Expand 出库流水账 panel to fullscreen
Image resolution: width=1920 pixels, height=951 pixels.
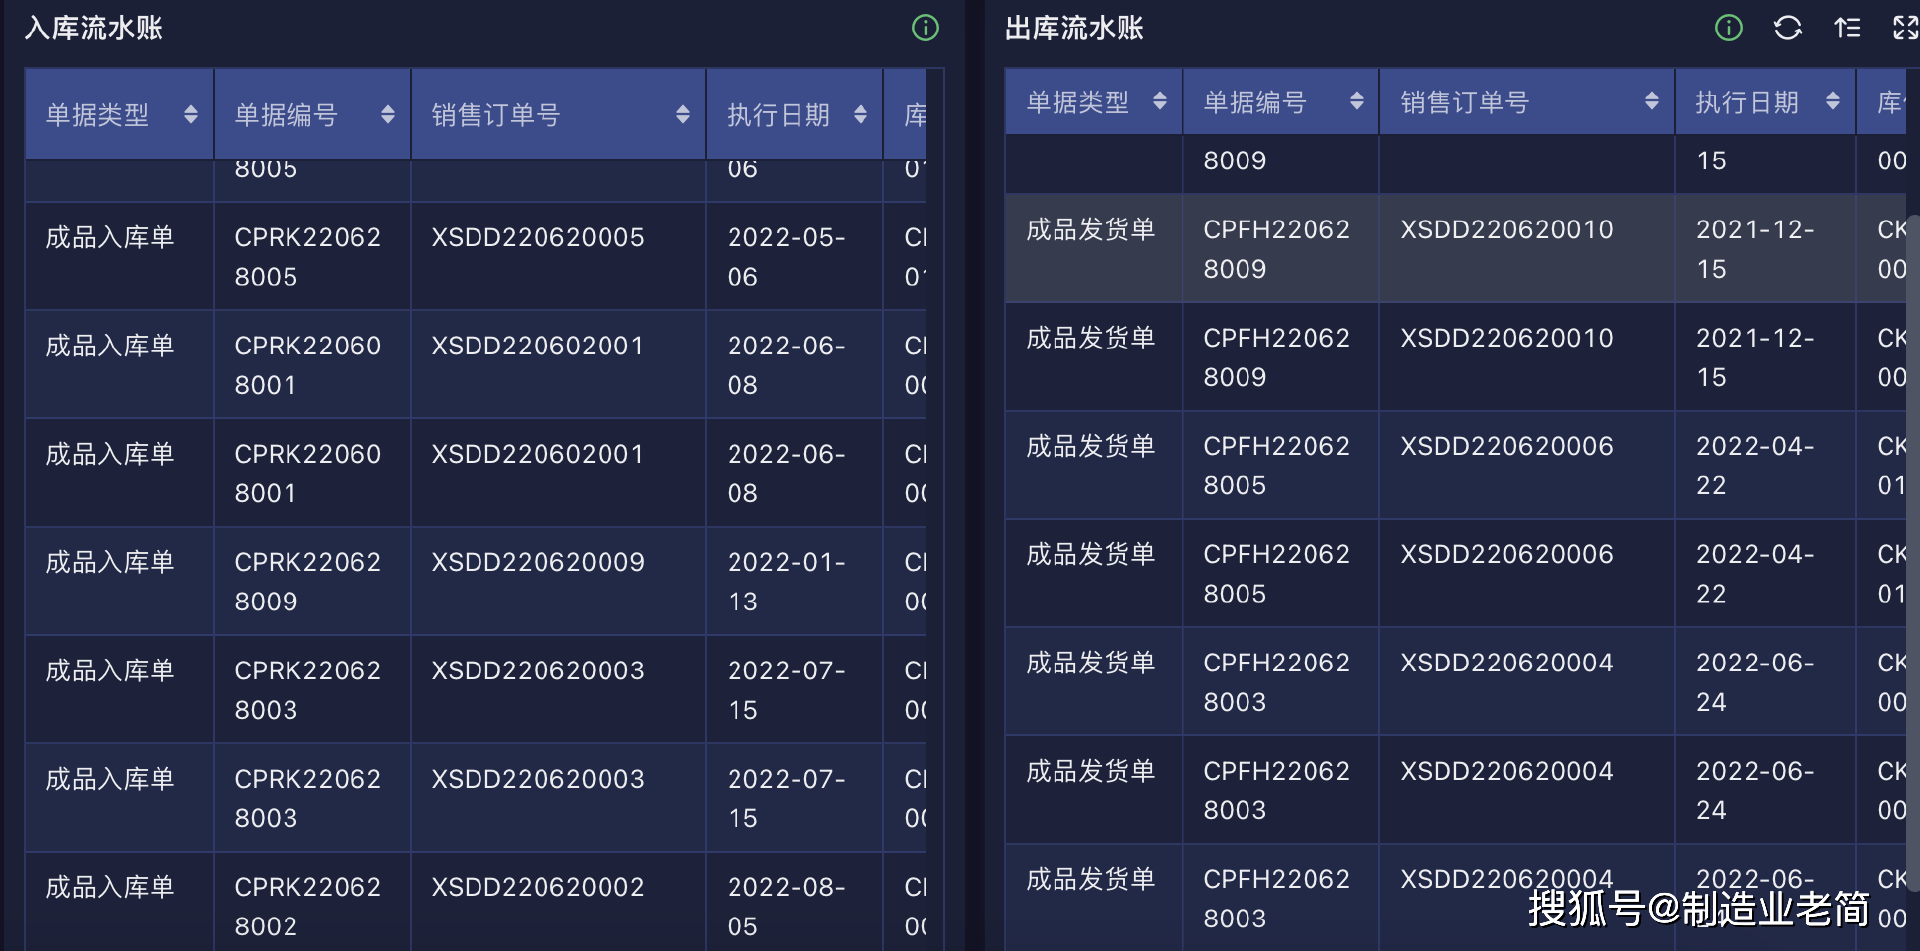(1906, 28)
